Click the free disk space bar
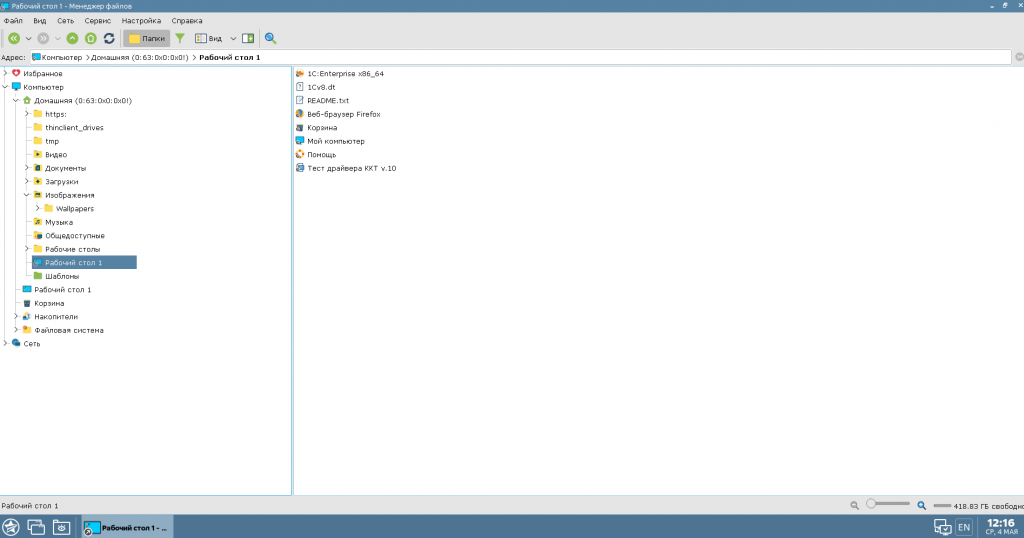The image size is (1024, 538). point(942,505)
